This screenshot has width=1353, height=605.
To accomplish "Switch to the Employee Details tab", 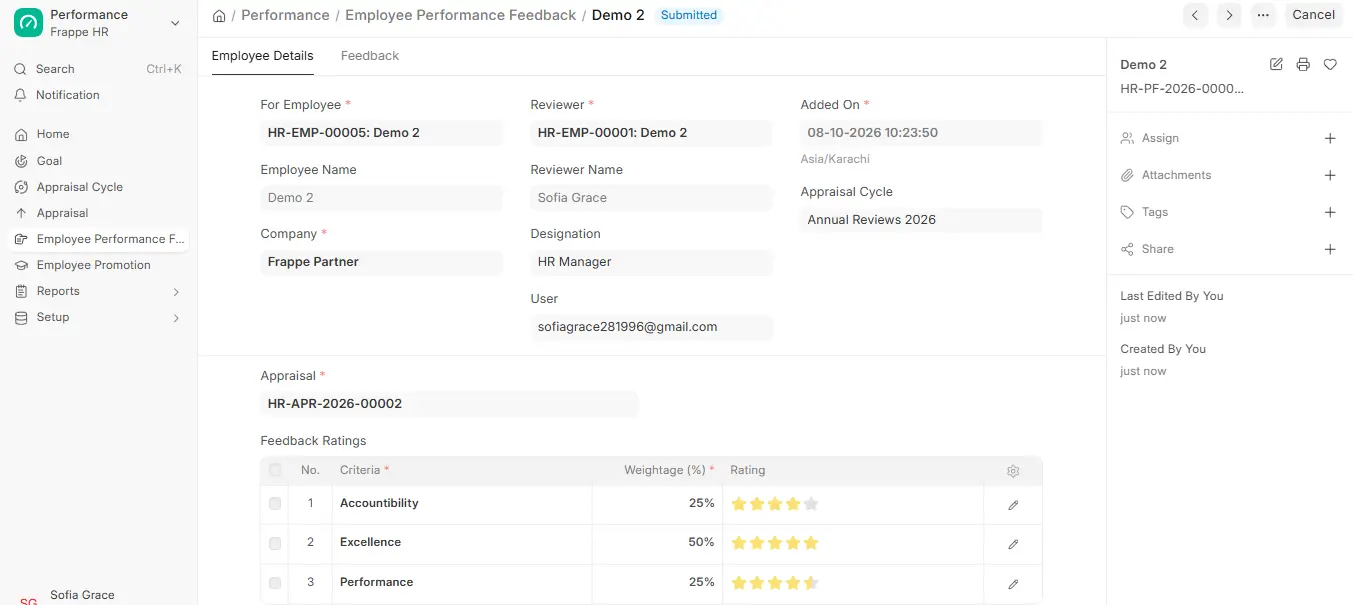I will (262, 56).
